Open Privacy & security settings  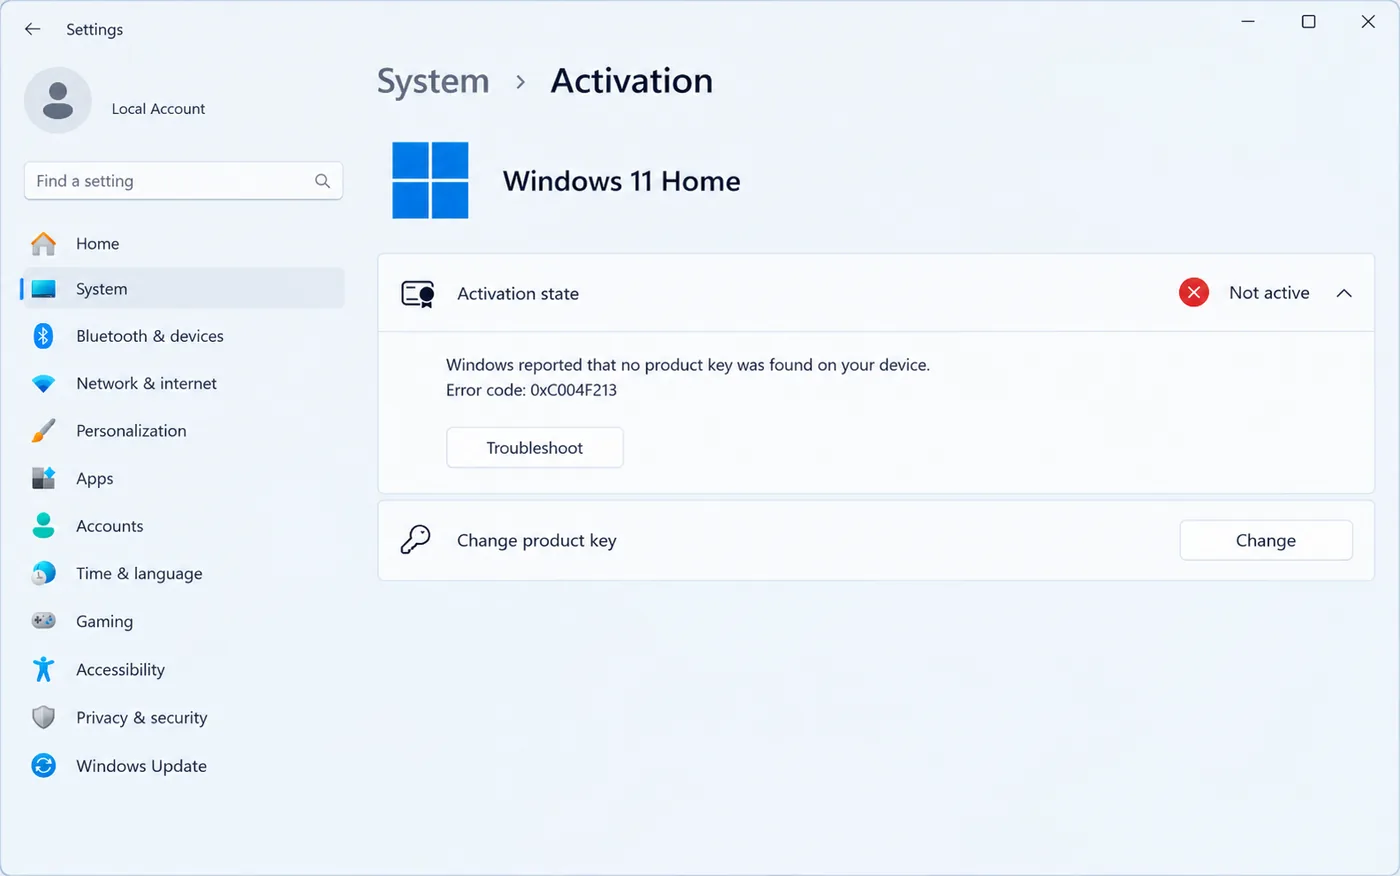click(x=182, y=717)
